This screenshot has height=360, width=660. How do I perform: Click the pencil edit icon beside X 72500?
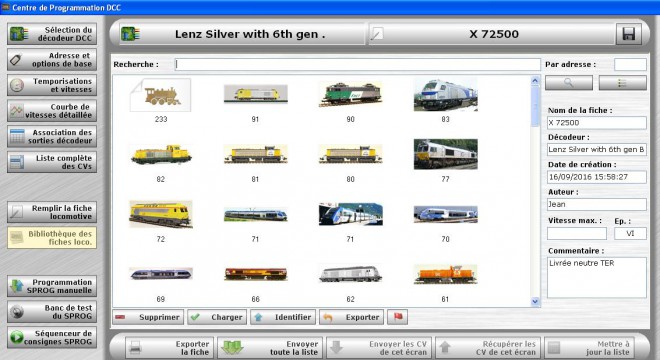coord(377,34)
